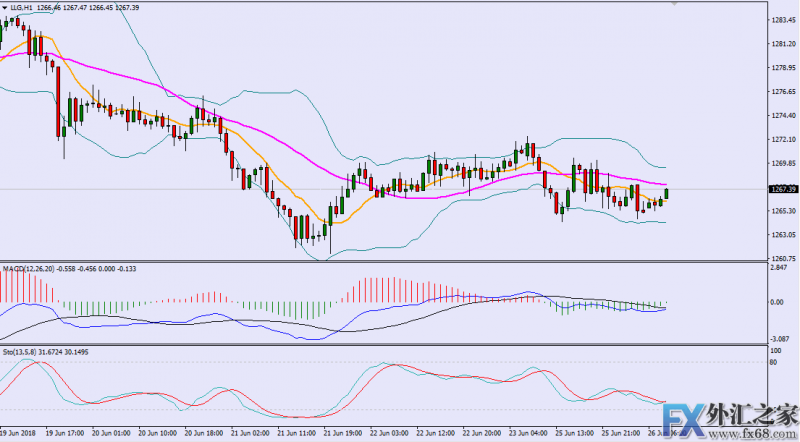Viewport: 800px width, 442px height.
Task: Click the triangle arrow beside LLG,H1 title
Action: click(x=5, y=8)
